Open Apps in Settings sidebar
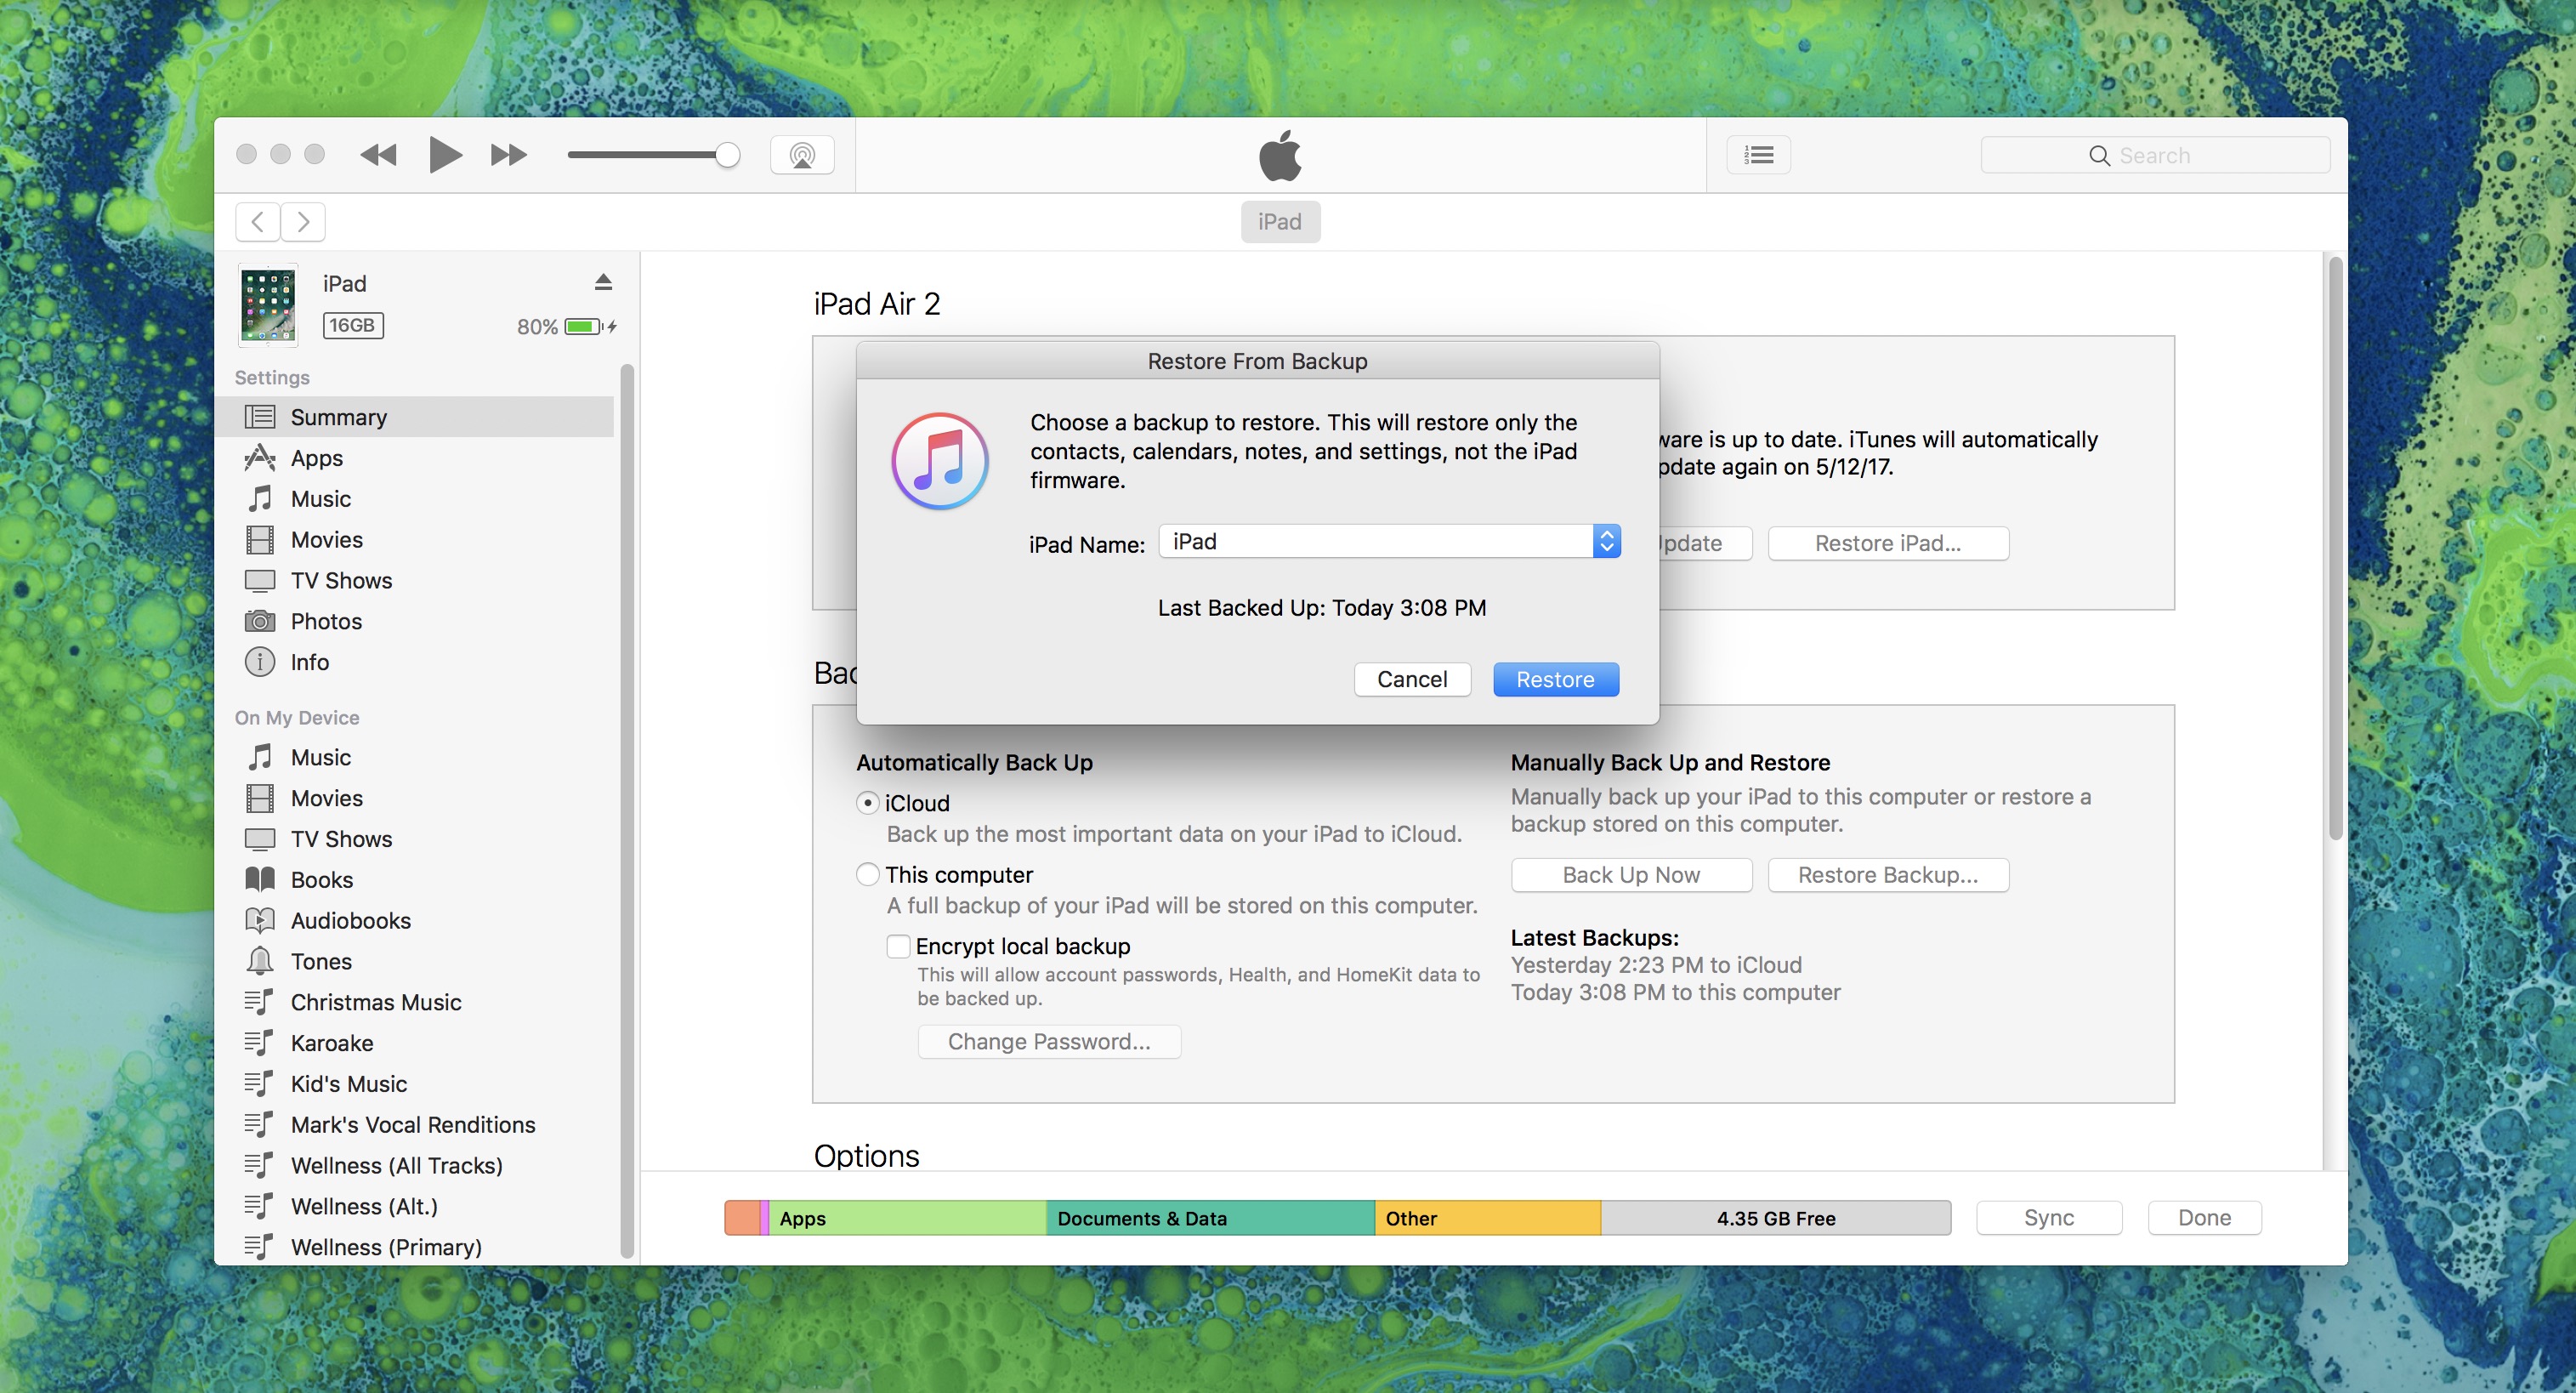Screen dimensions: 2576x1393 point(316,458)
